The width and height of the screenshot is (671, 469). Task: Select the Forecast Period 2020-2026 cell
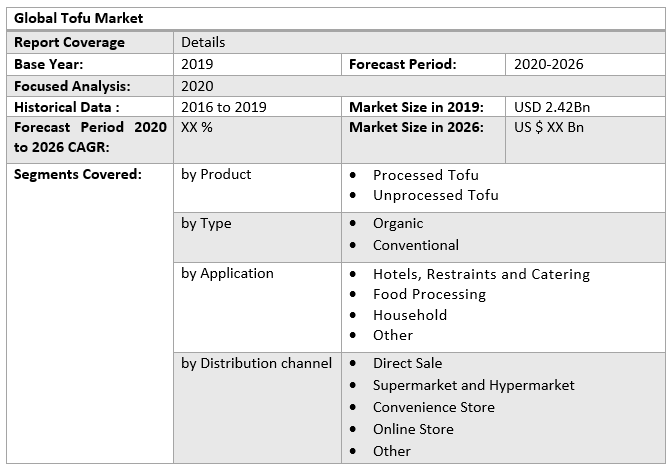(549, 64)
